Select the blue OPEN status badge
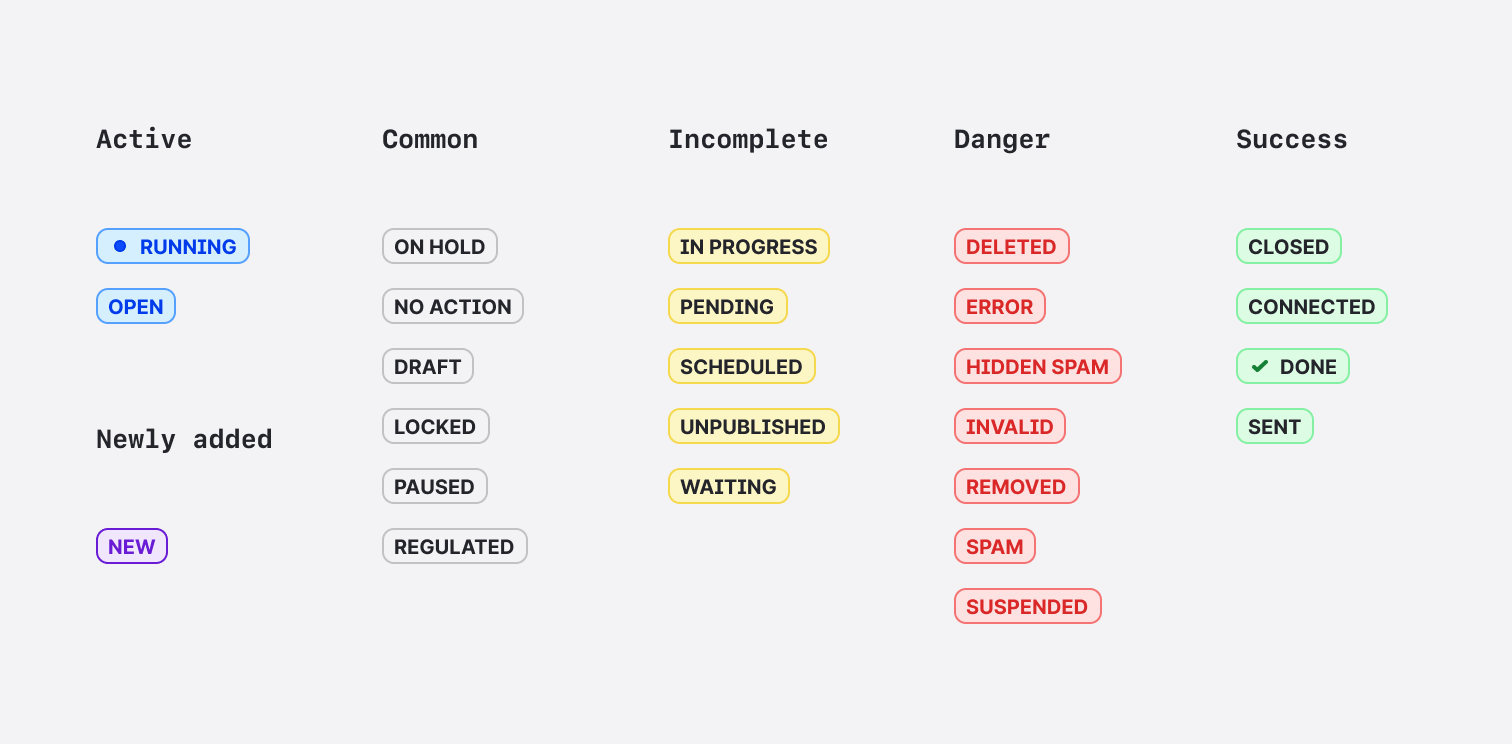This screenshot has height=744, width=1512. click(x=136, y=307)
